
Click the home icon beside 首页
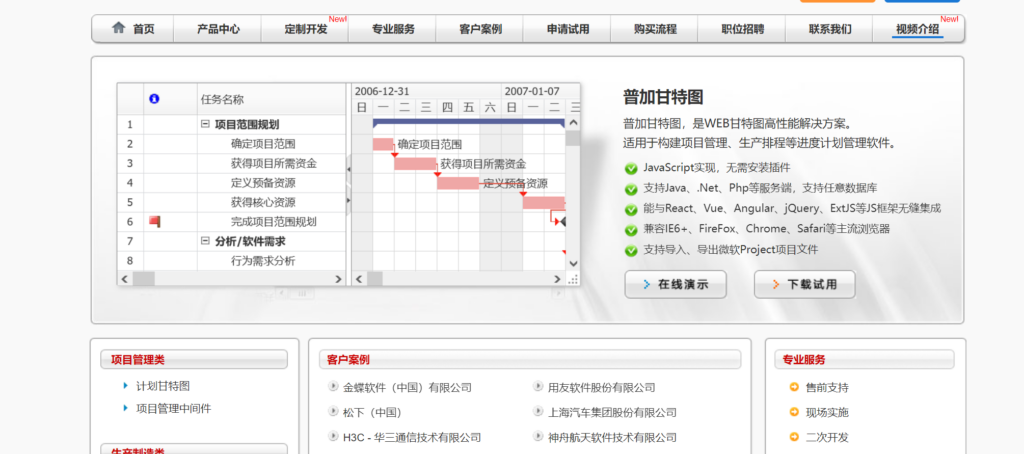[x=119, y=28]
